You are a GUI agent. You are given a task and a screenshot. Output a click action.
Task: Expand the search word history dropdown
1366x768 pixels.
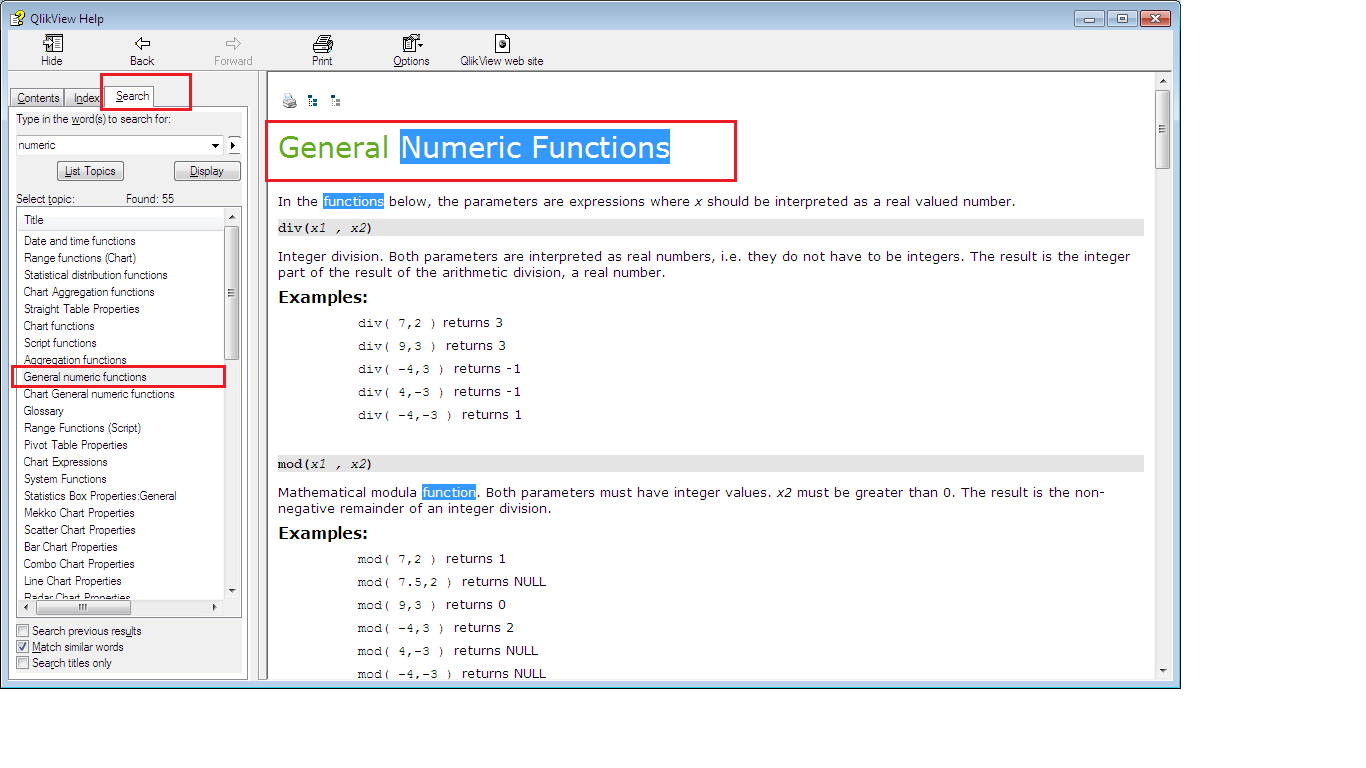click(216, 145)
